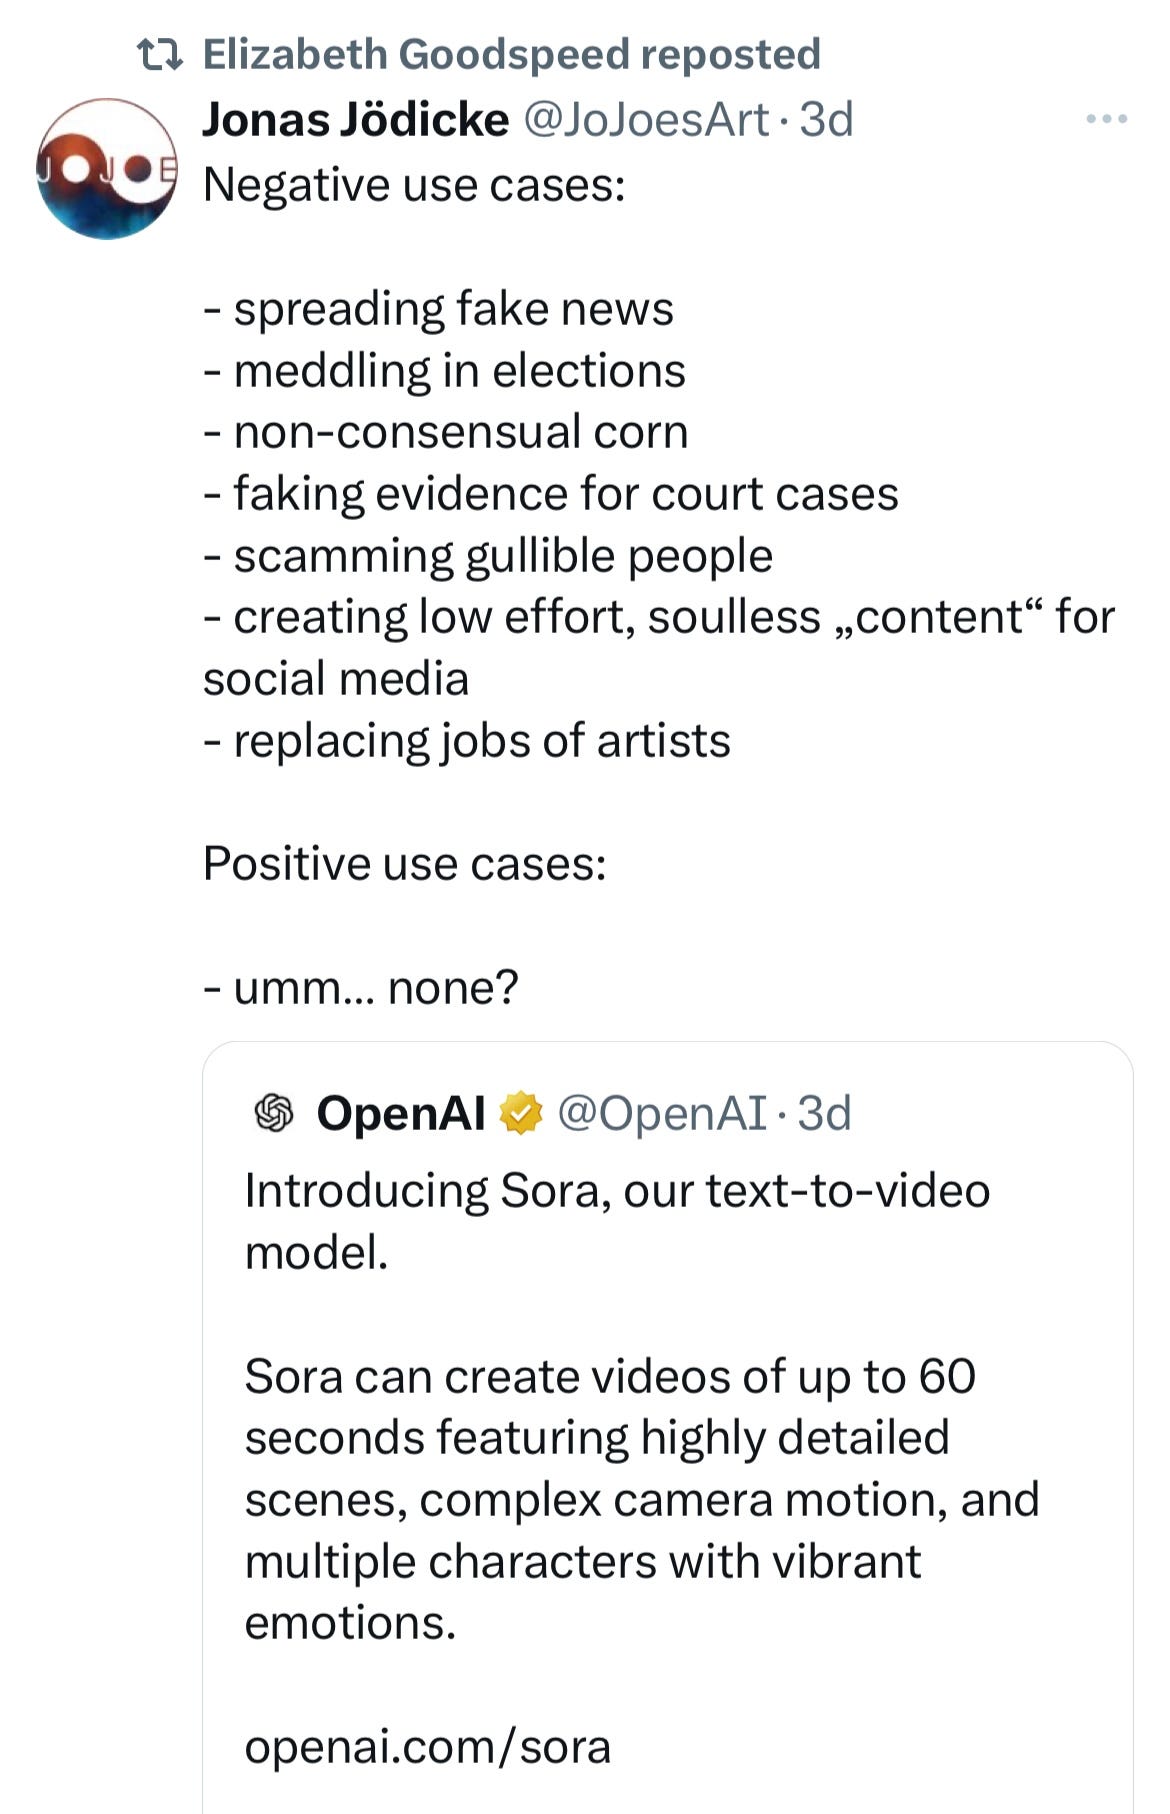
Task: Click the "replacing jobs of artists" line
Action: 467,741
